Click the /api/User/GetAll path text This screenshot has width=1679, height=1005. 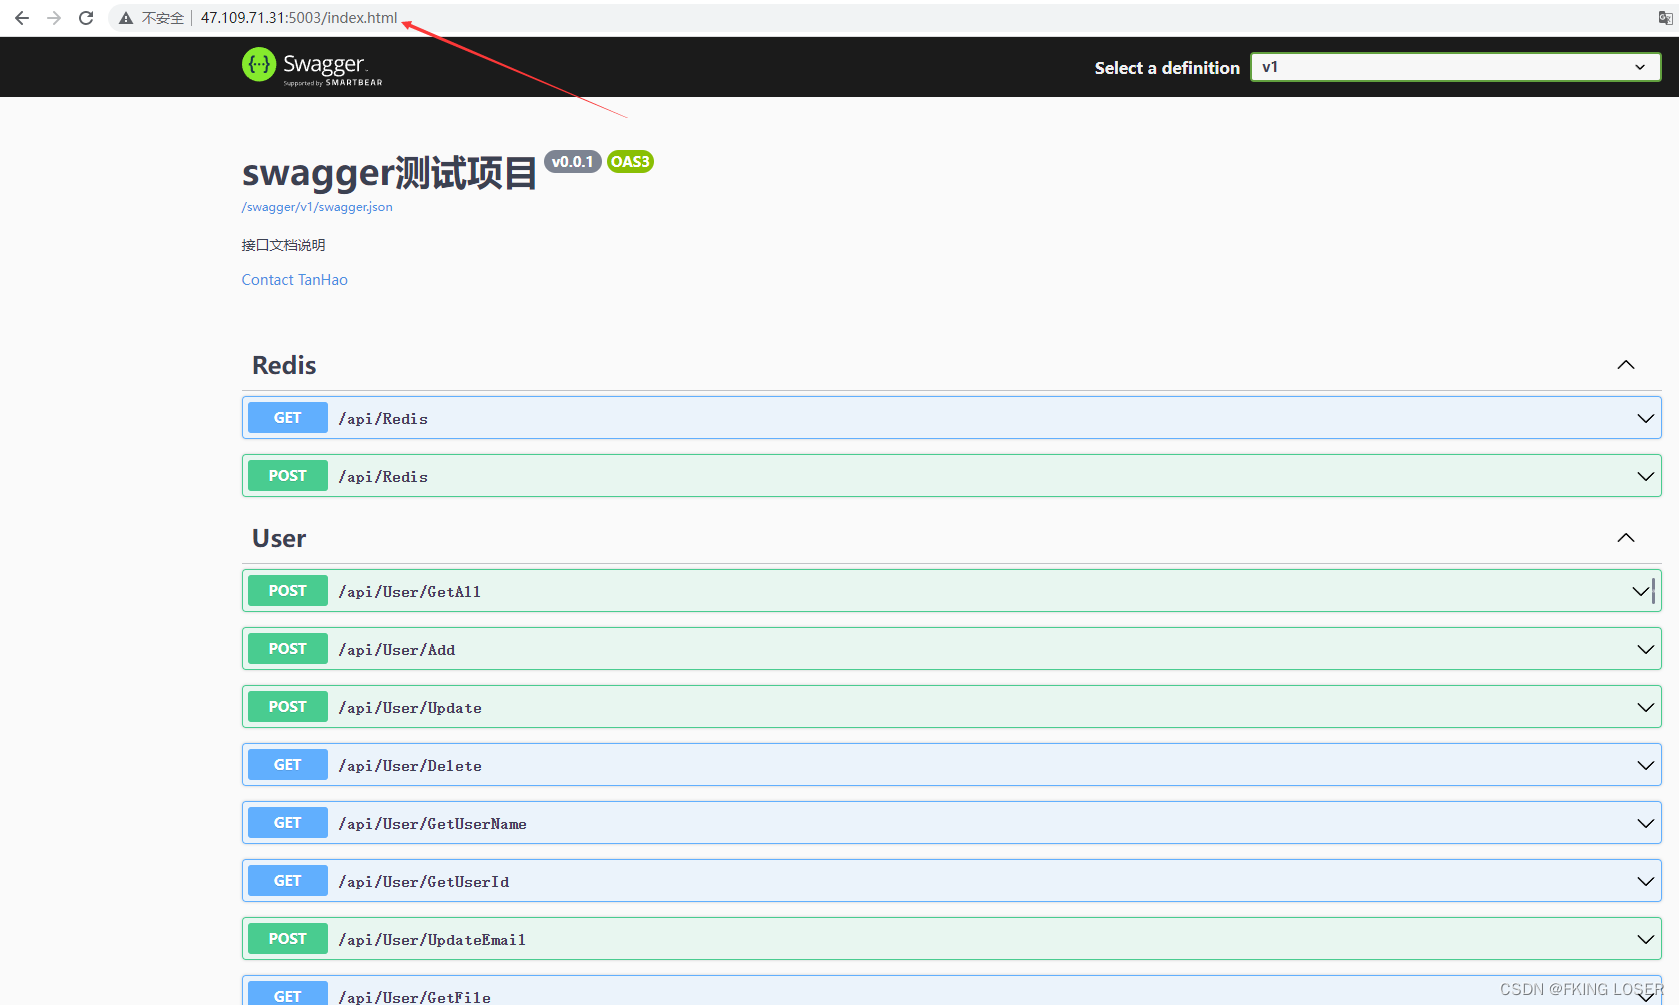pyautogui.click(x=410, y=592)
